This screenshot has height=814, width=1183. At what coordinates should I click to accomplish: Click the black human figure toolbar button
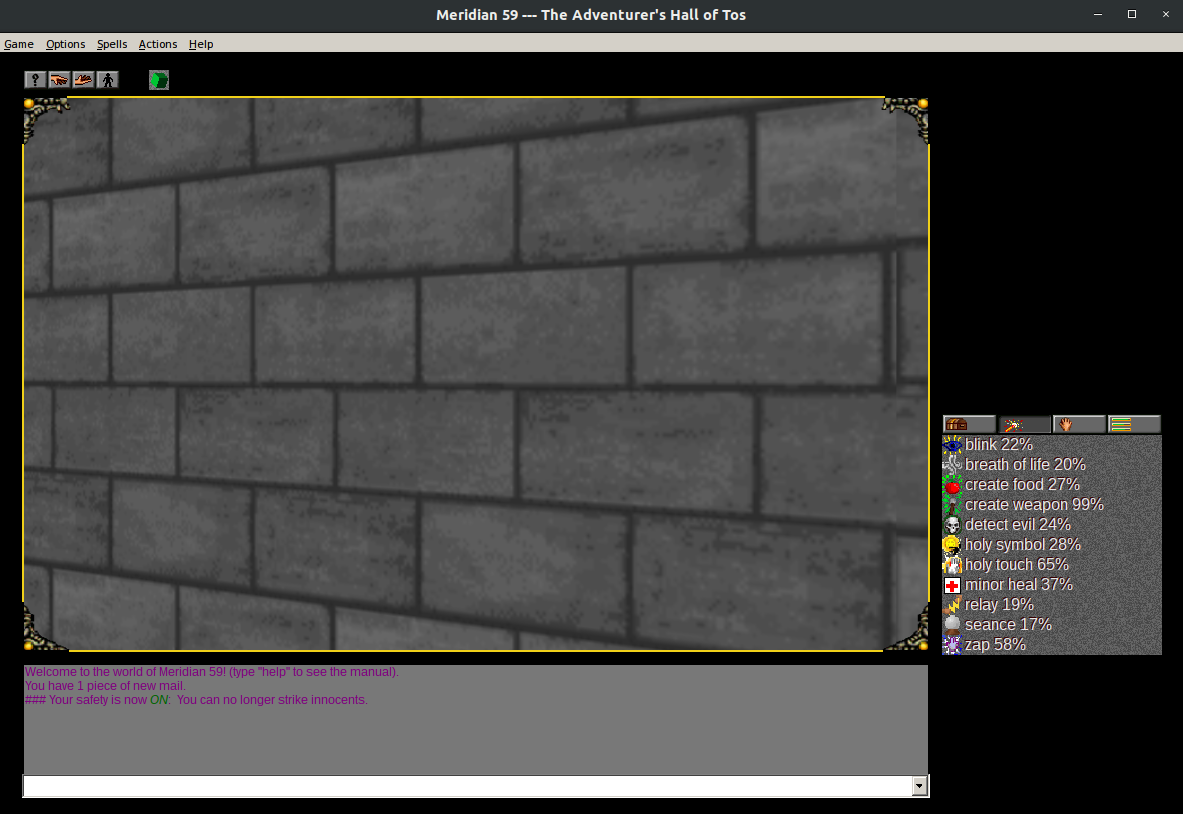pos(108,80)
